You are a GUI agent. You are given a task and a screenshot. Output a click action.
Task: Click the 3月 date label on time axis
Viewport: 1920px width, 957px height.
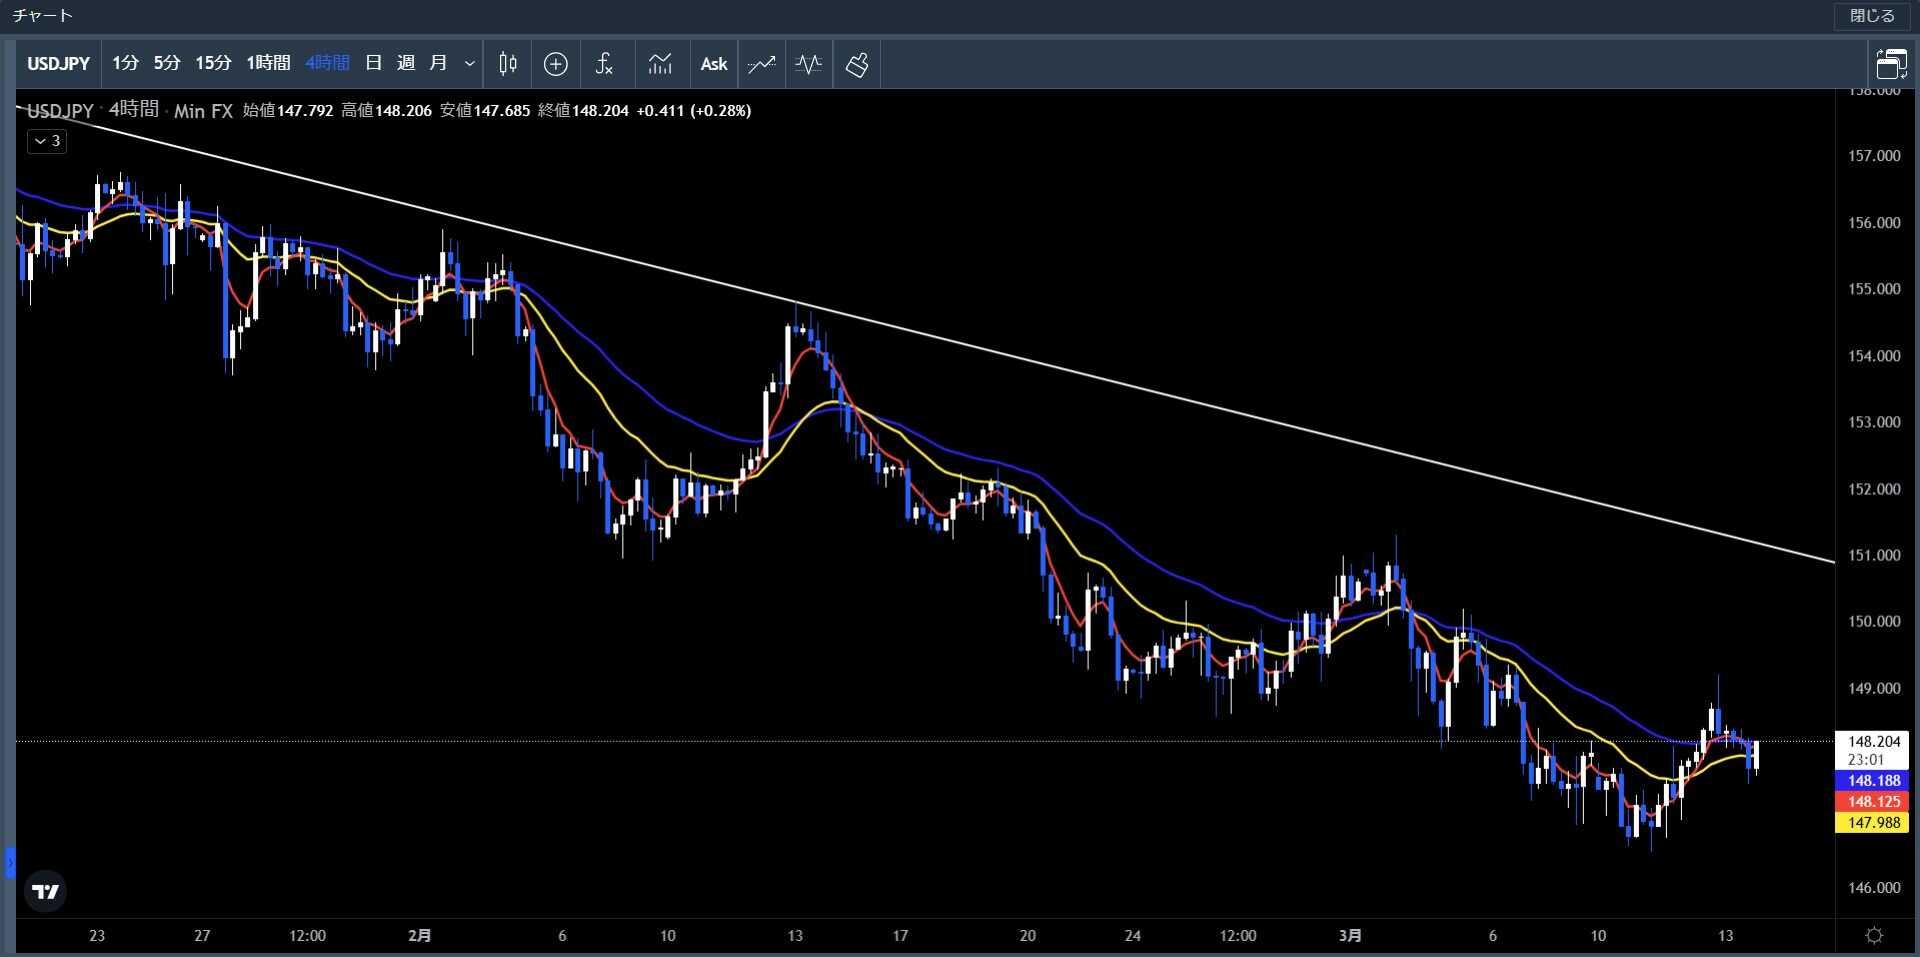1350,936
